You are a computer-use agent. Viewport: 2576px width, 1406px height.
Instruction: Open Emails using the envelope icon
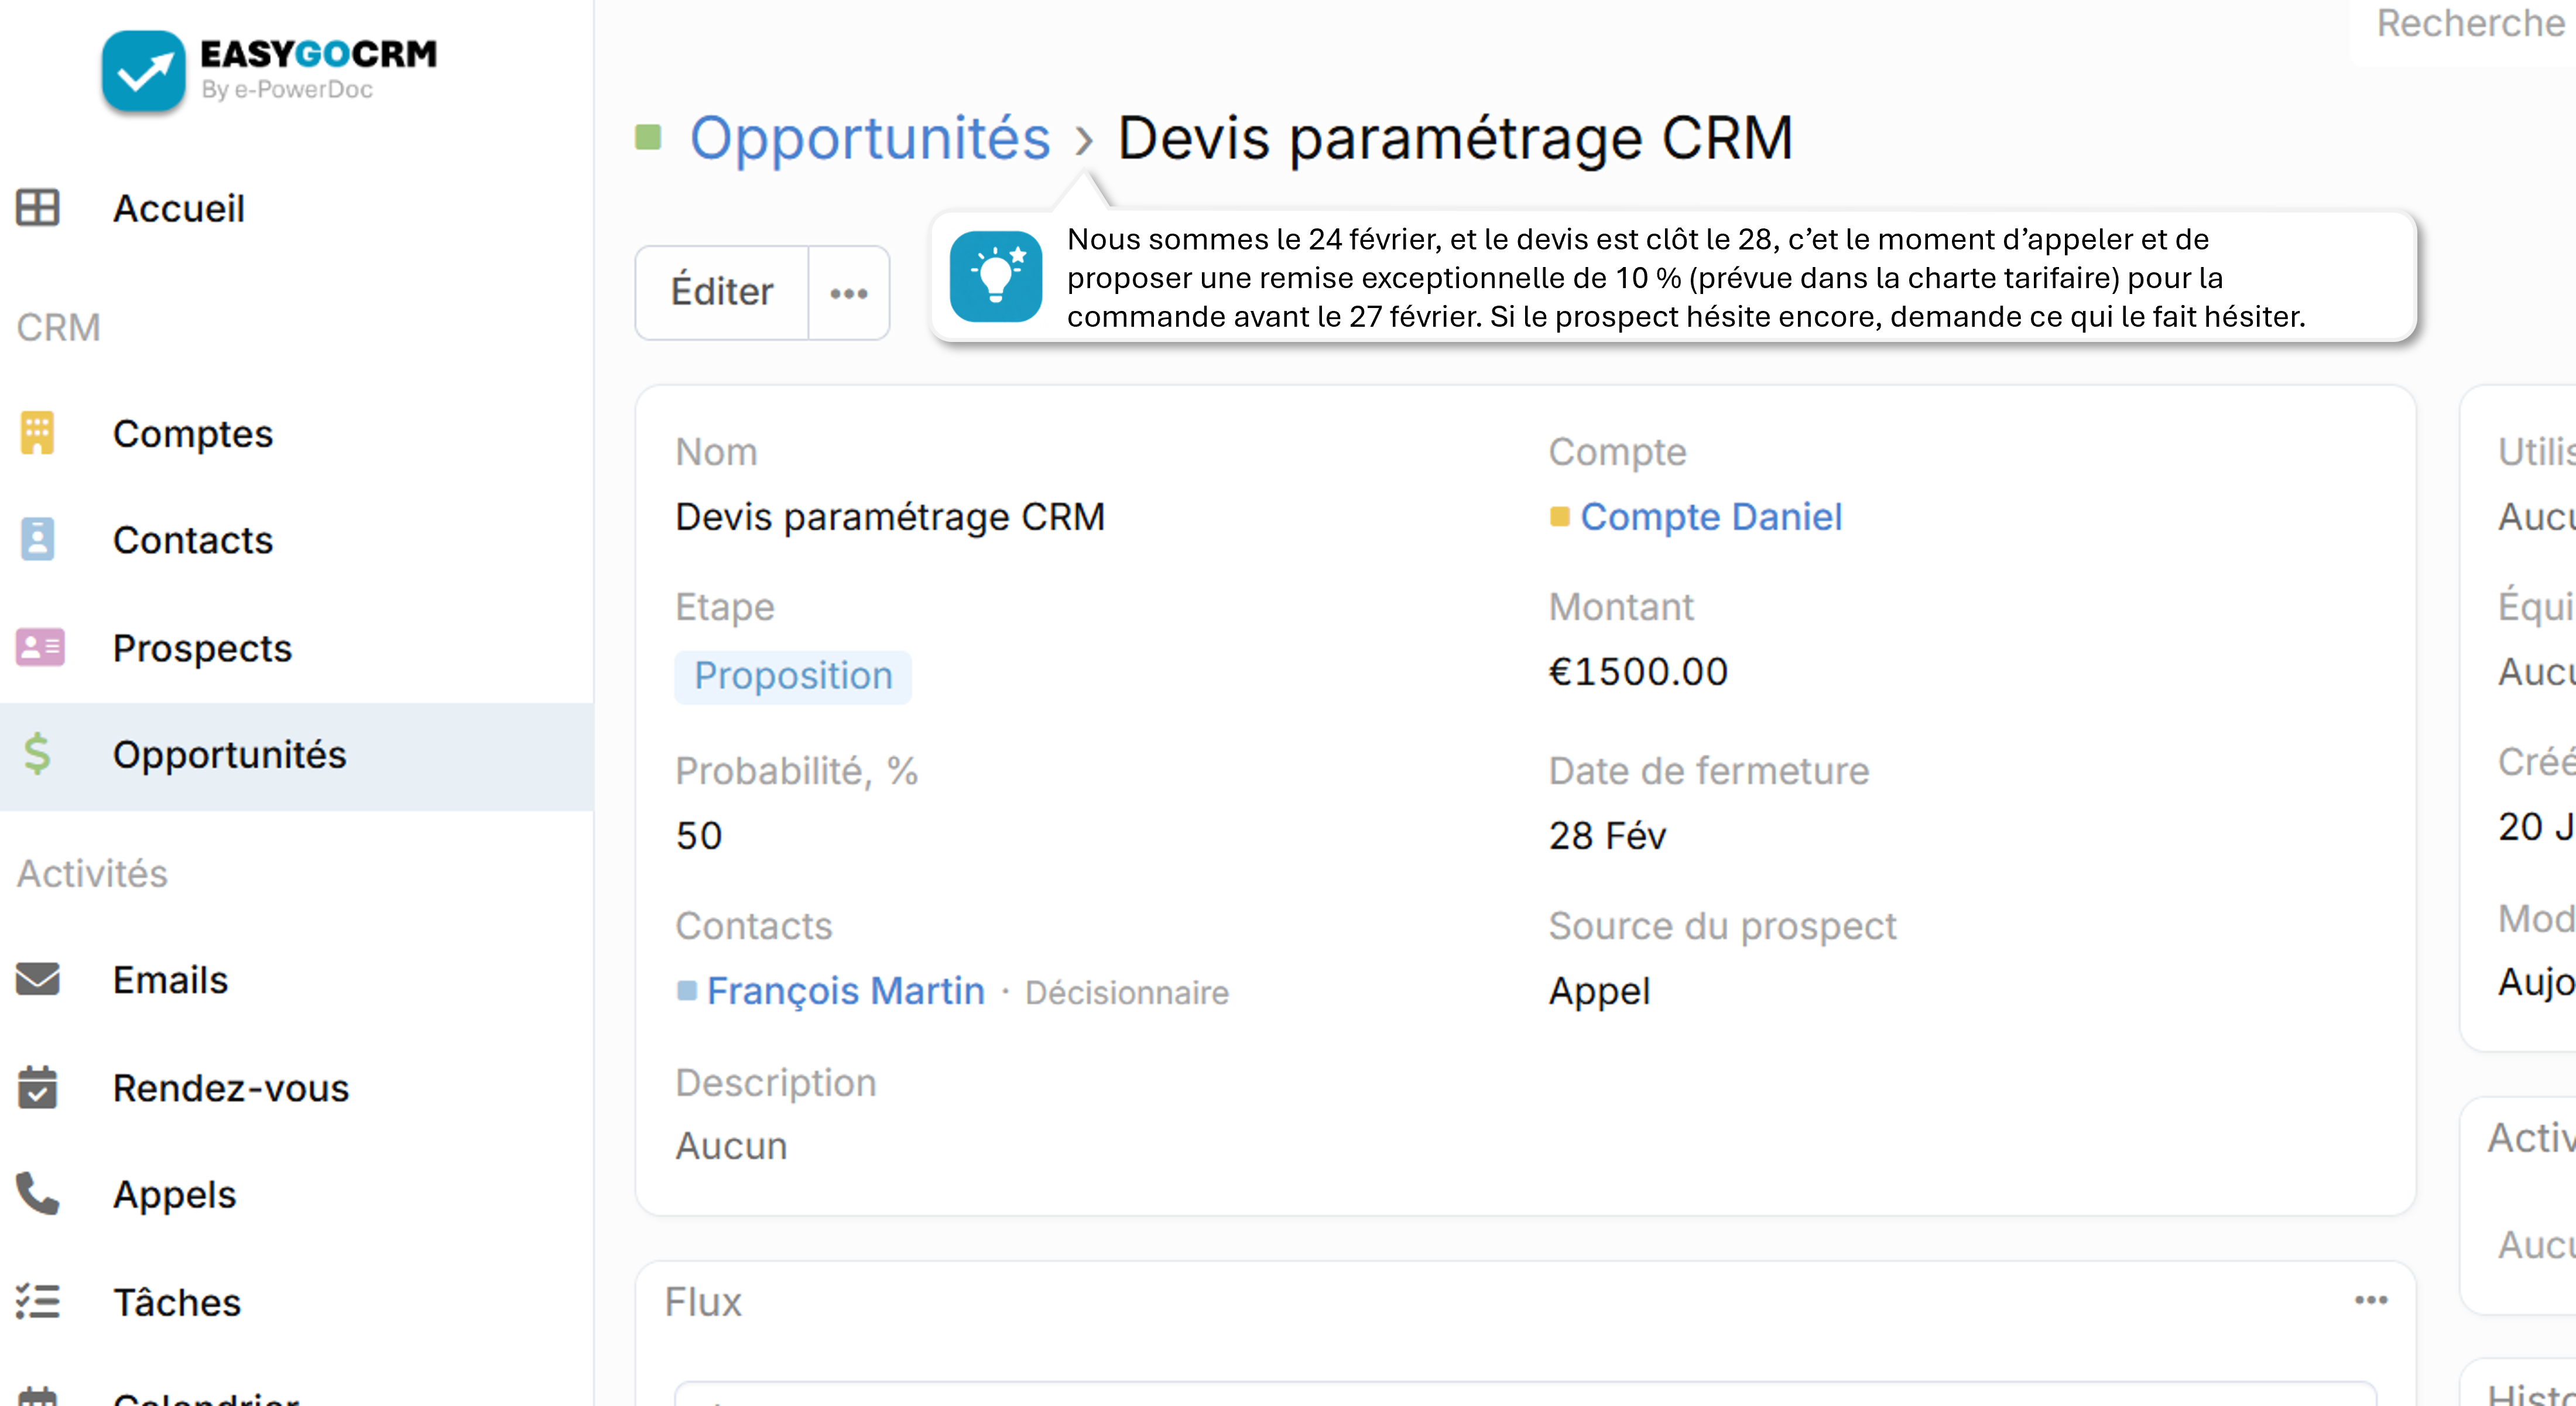(x=37, y=980)
